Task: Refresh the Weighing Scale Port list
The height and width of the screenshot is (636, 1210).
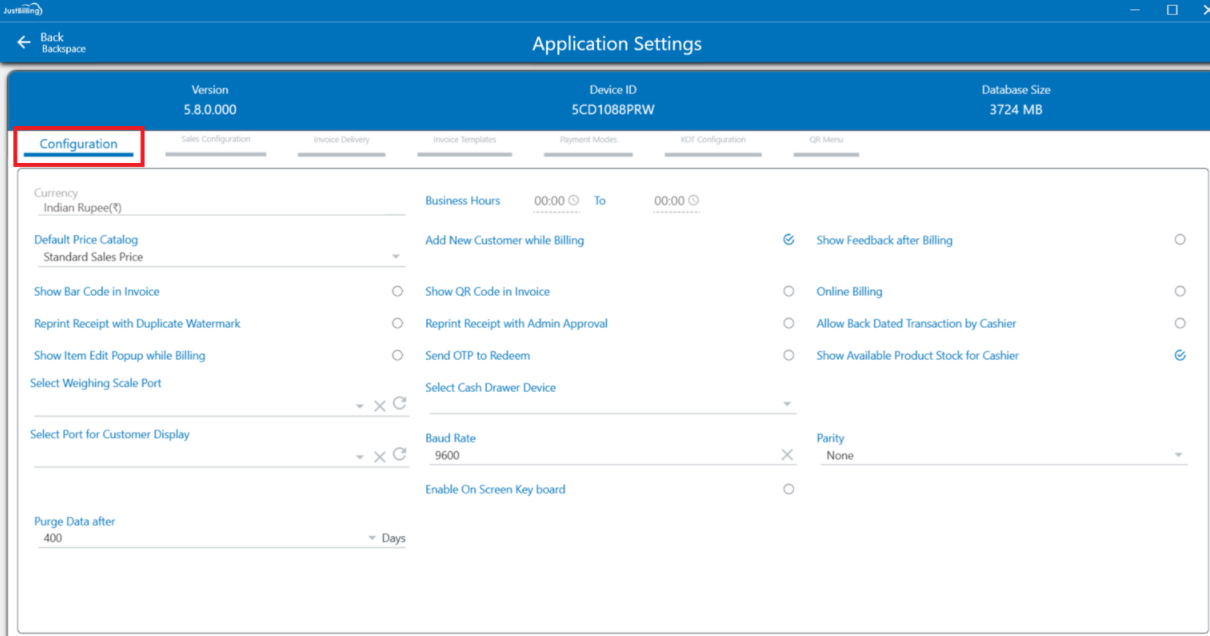Action: (399, 404)
